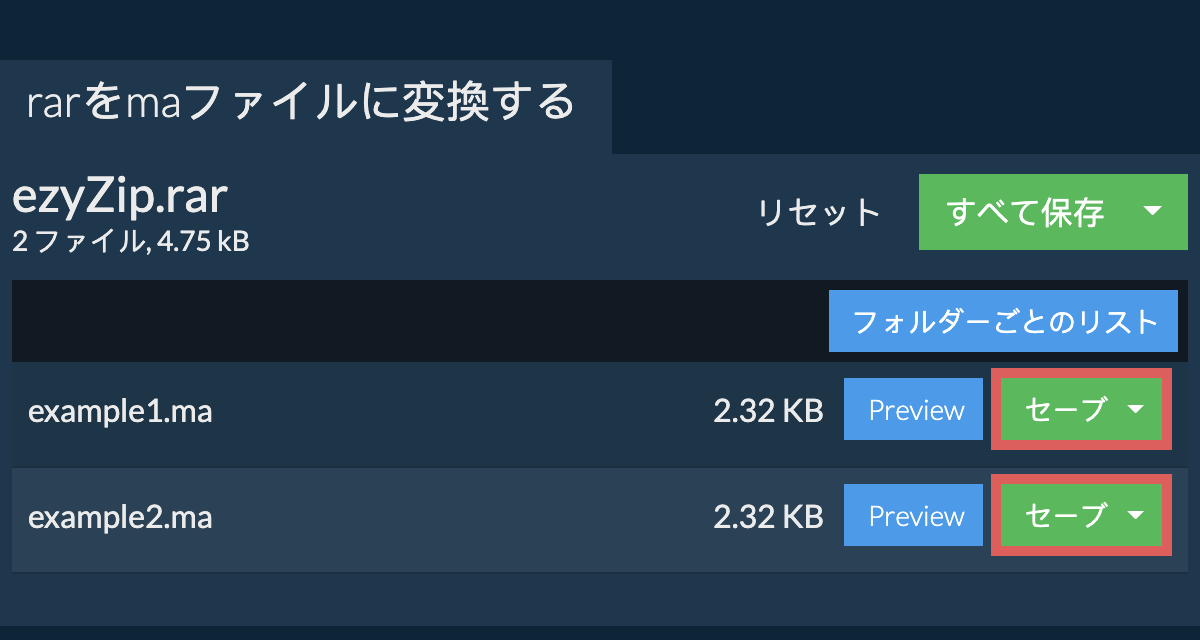Select the rarをmaファイルに変換する tab
1200x640 pixels.
click(x=302, y=103)
